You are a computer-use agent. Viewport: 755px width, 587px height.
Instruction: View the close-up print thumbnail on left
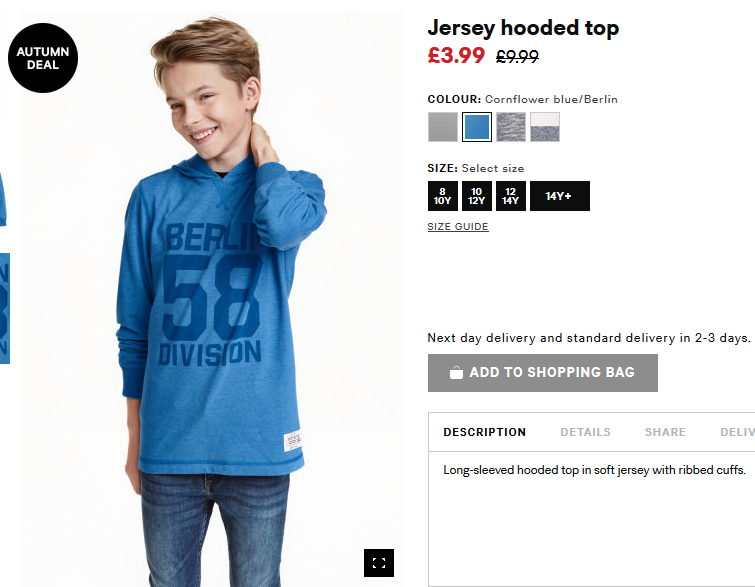click(x=5, y=308)
